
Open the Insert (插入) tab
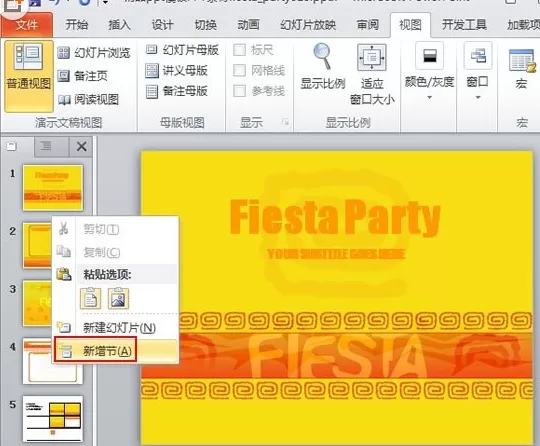(x=120, y=25)
